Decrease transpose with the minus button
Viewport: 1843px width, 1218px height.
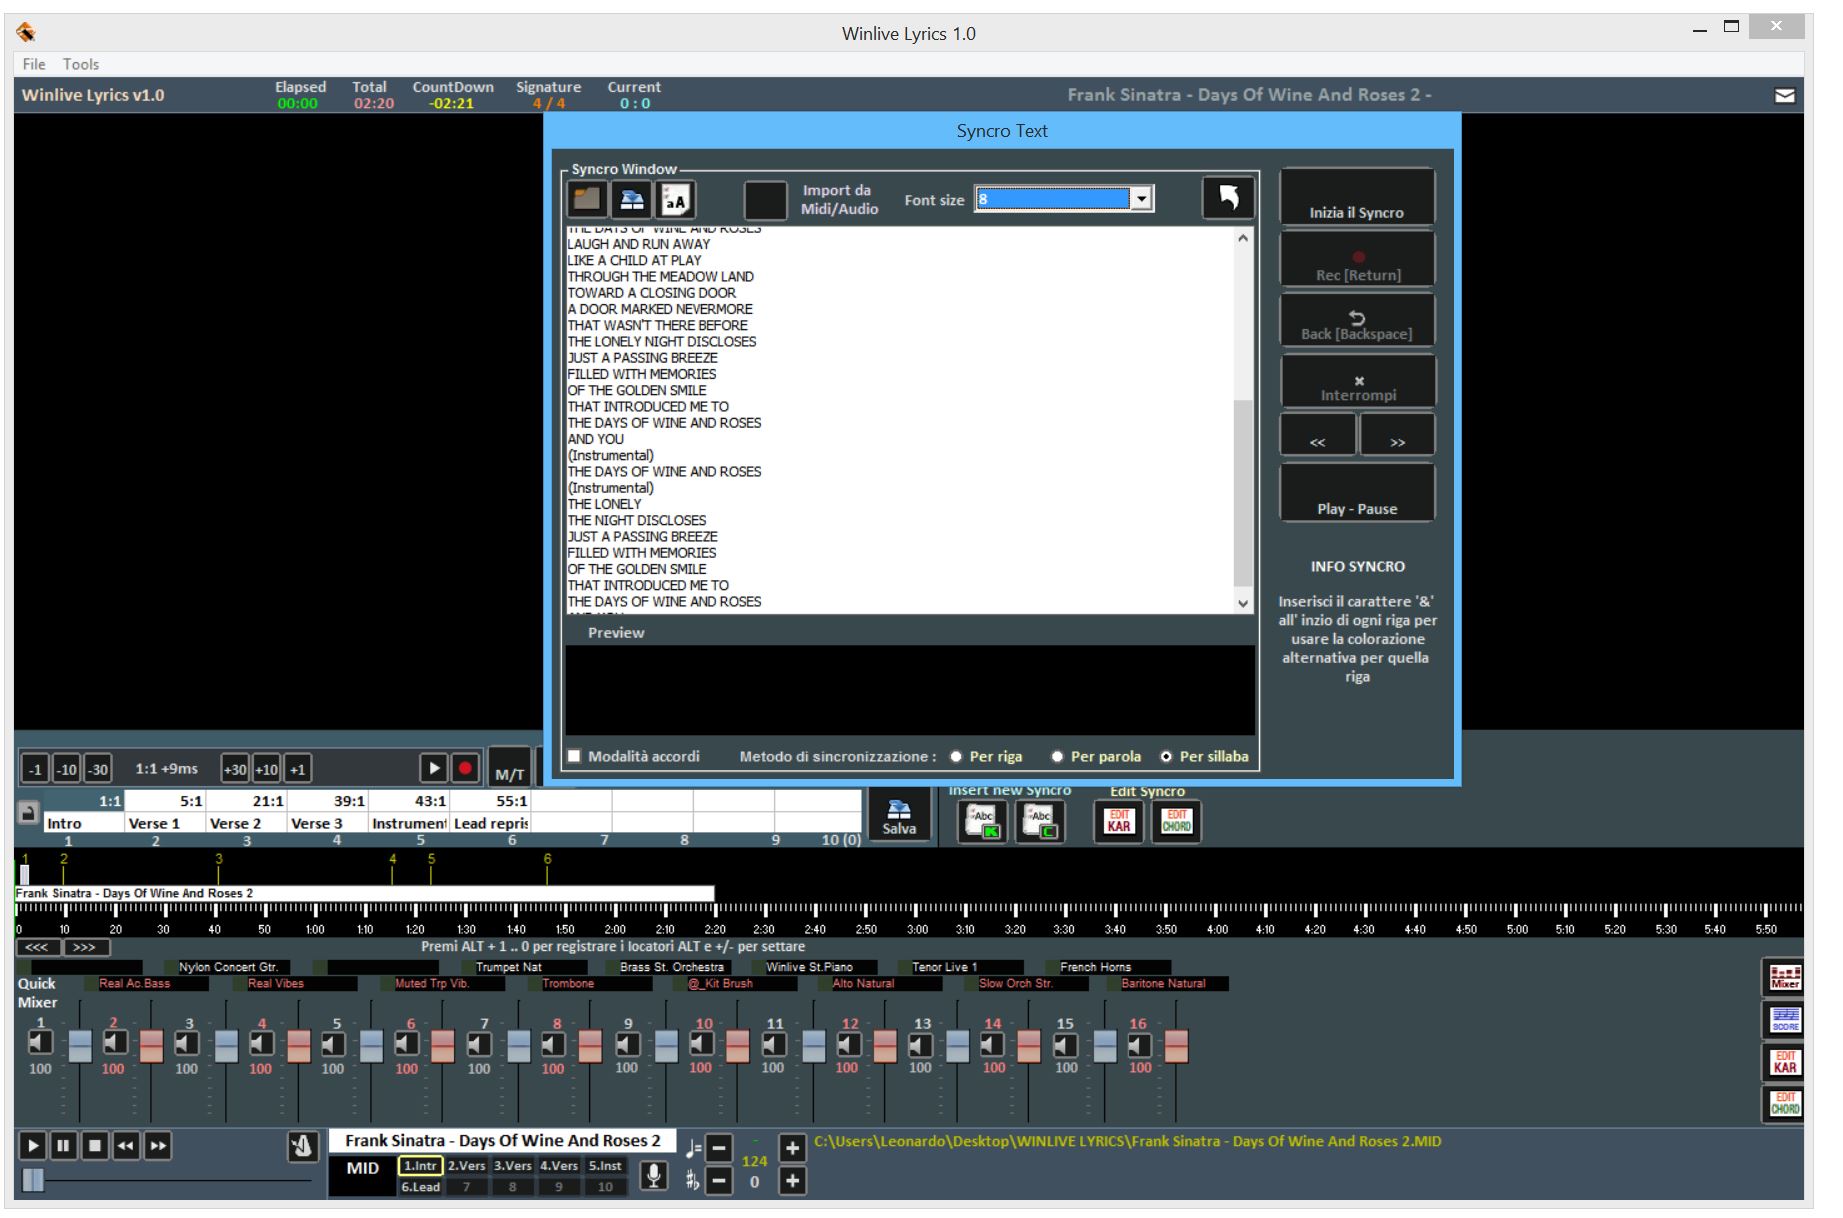(x=720, y=1181)
